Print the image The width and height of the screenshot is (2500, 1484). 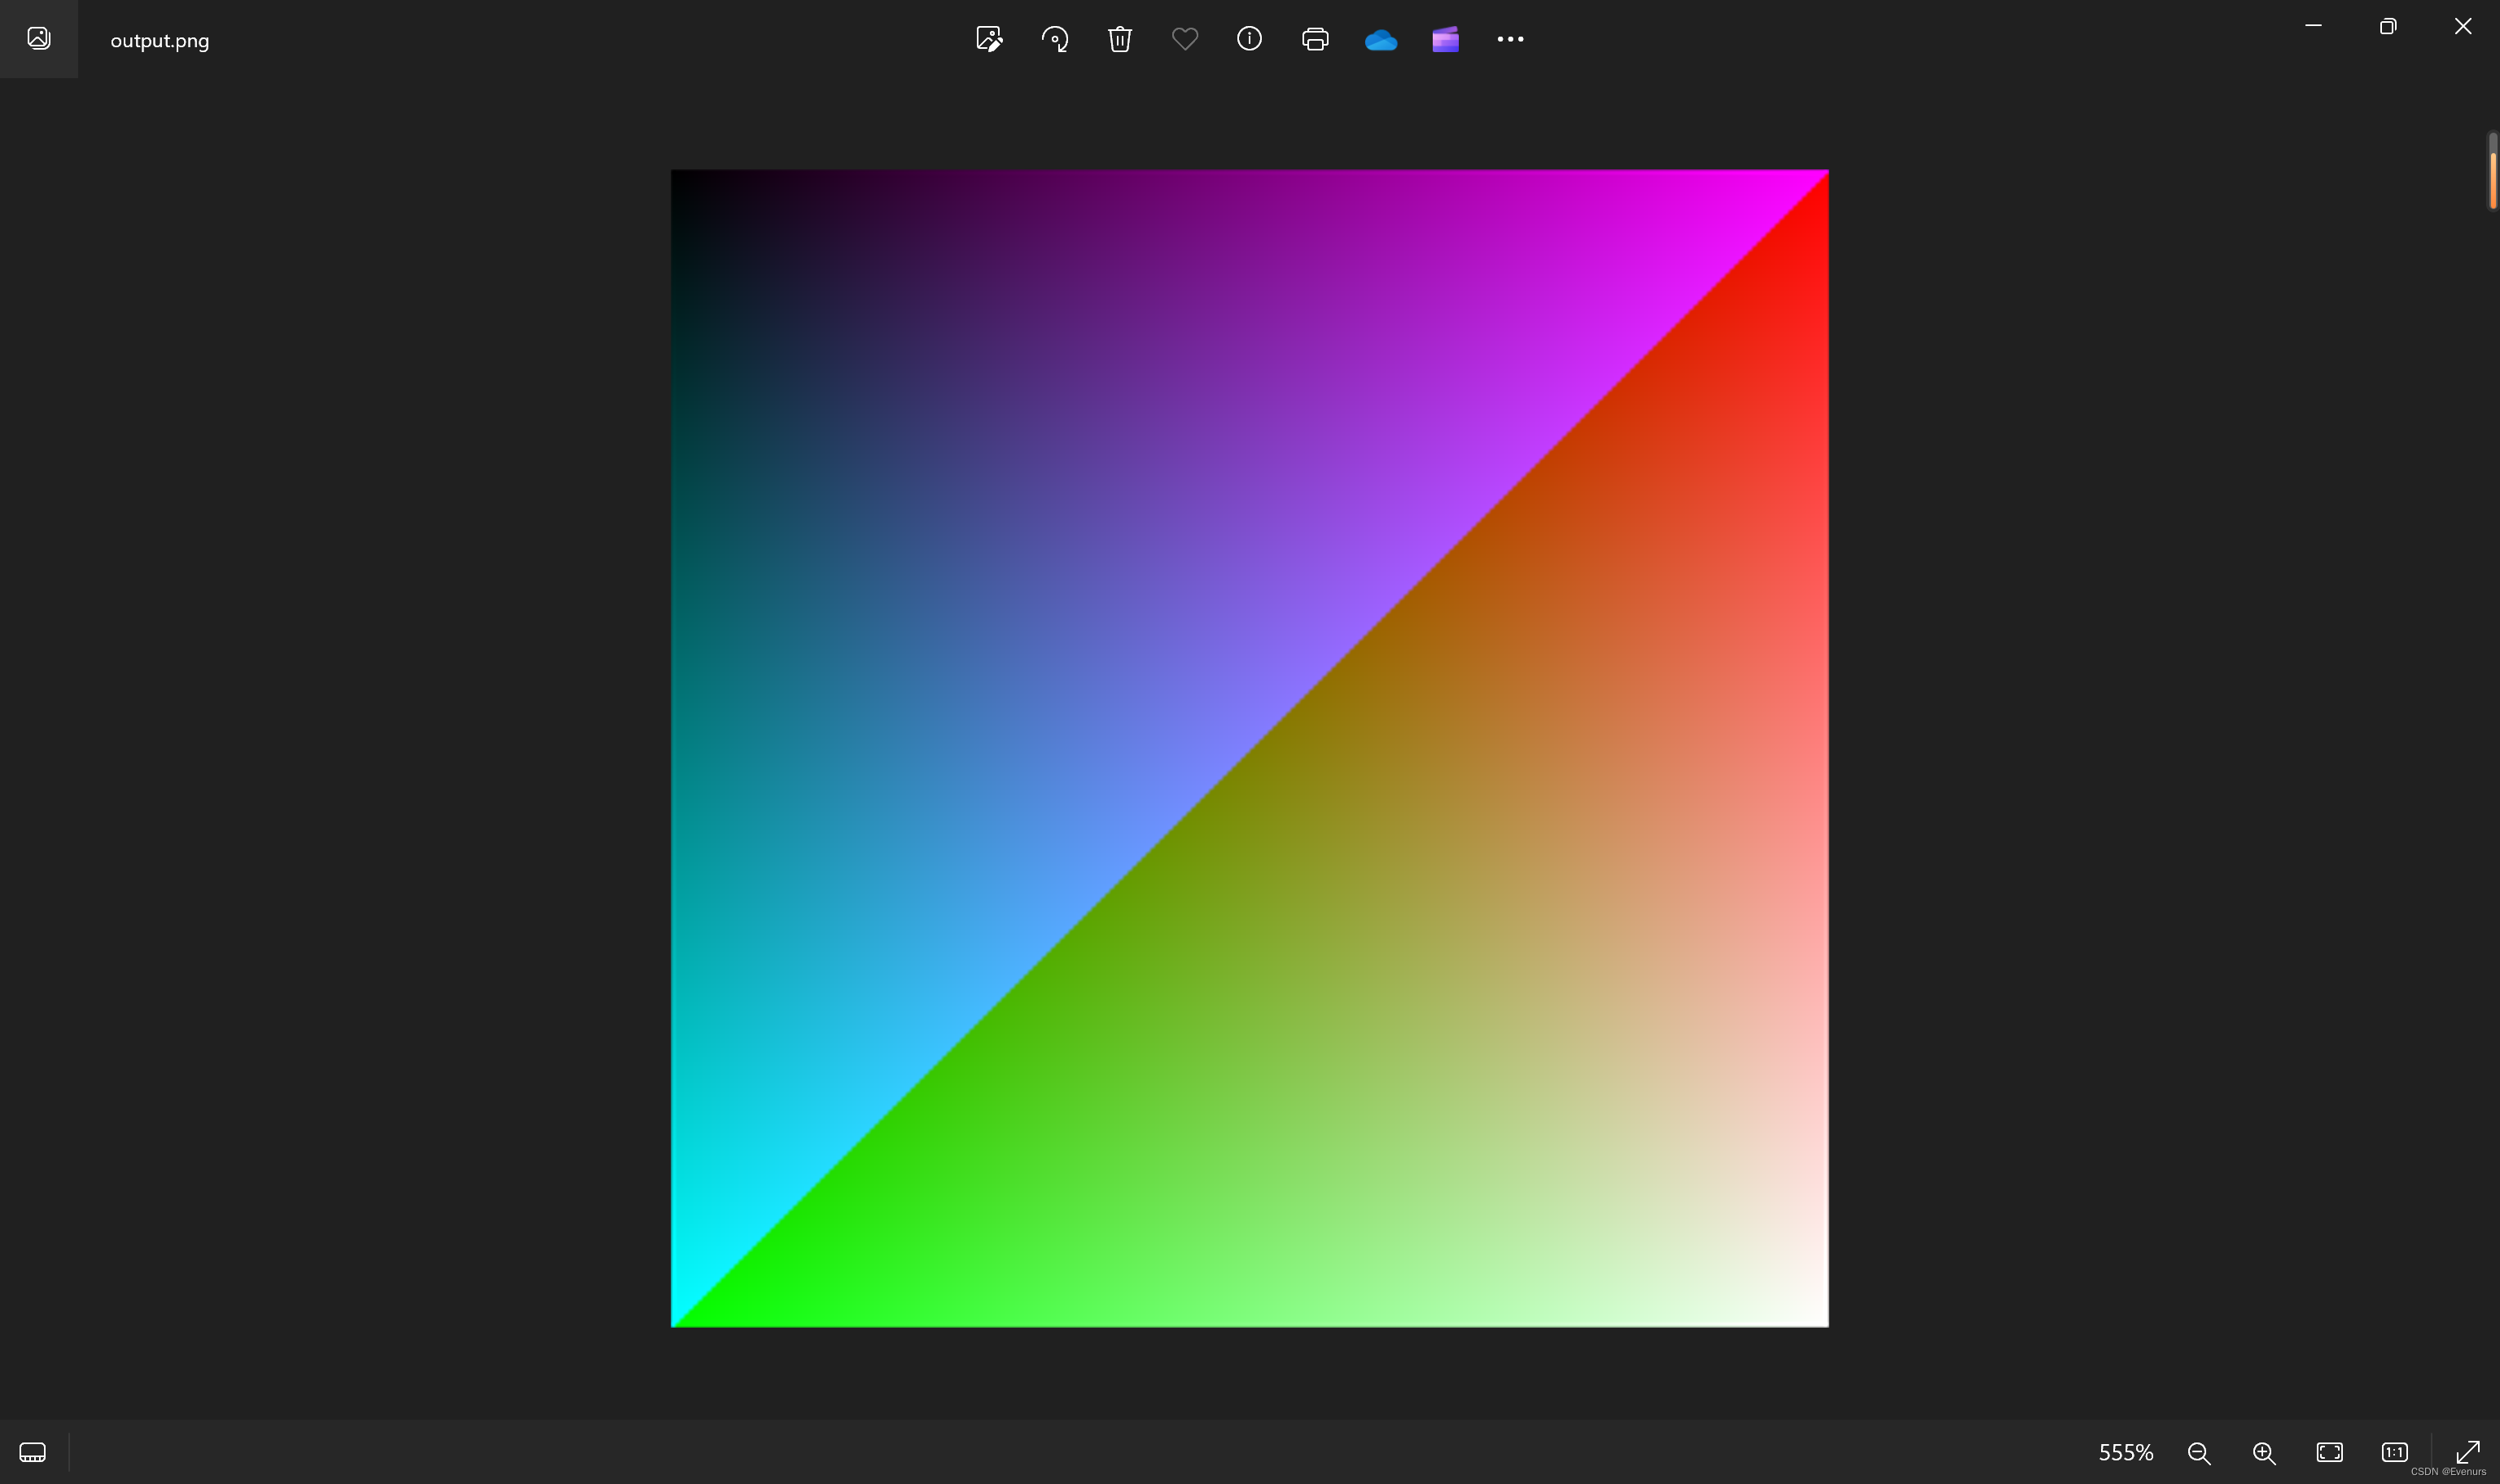1315,39
